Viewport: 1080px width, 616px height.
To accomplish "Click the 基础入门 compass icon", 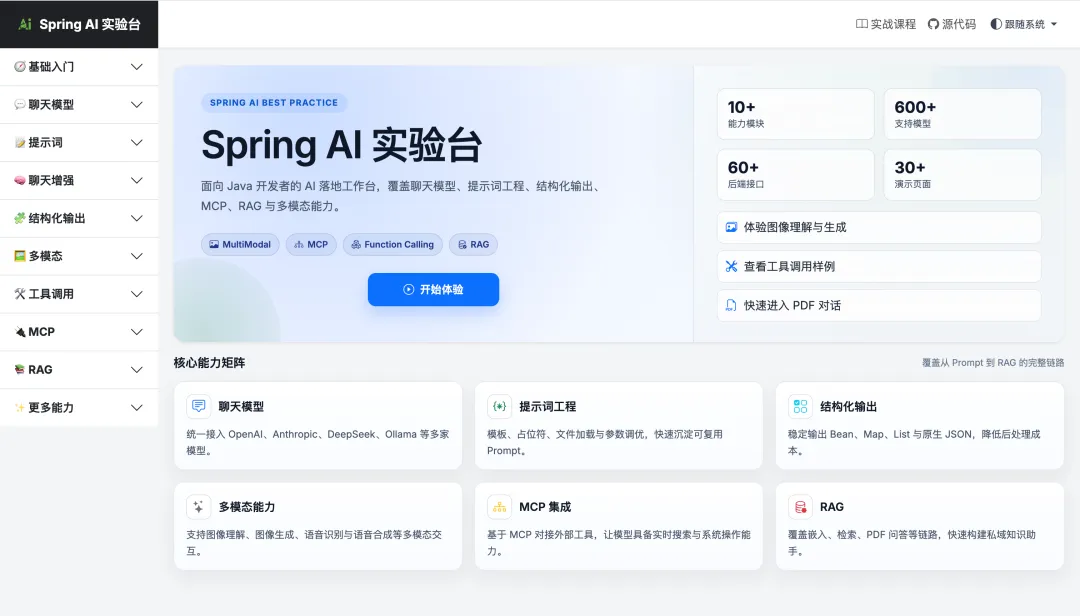I will click(x=20, y=67).
